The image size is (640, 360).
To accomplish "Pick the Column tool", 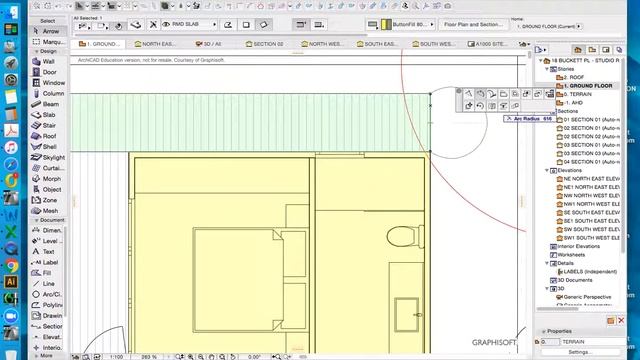I will click(x=48, y=93).
